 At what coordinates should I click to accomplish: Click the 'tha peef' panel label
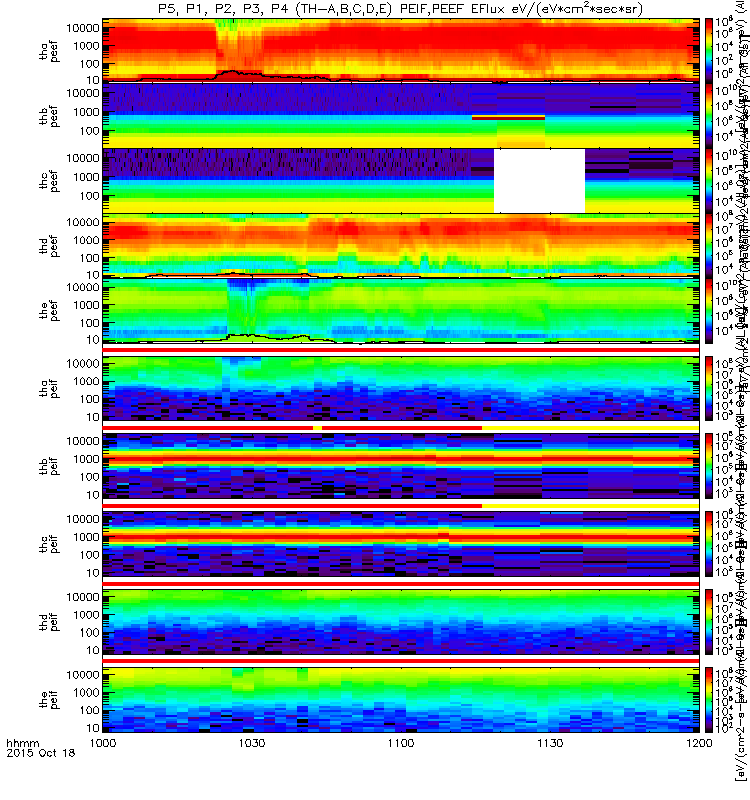(49, 51)
